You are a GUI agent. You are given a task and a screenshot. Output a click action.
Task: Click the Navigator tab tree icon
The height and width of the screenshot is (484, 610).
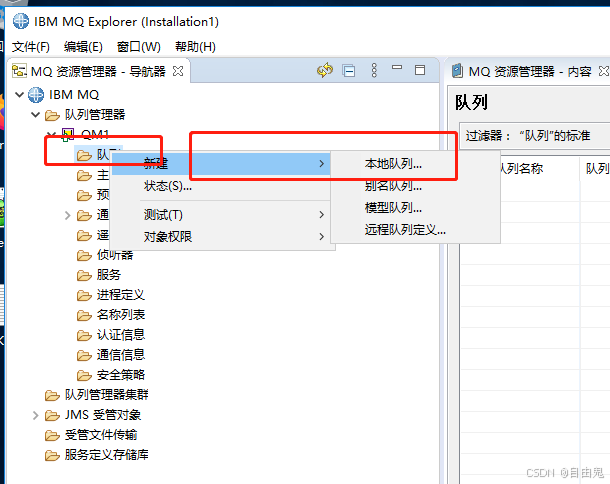coord(19,71)
